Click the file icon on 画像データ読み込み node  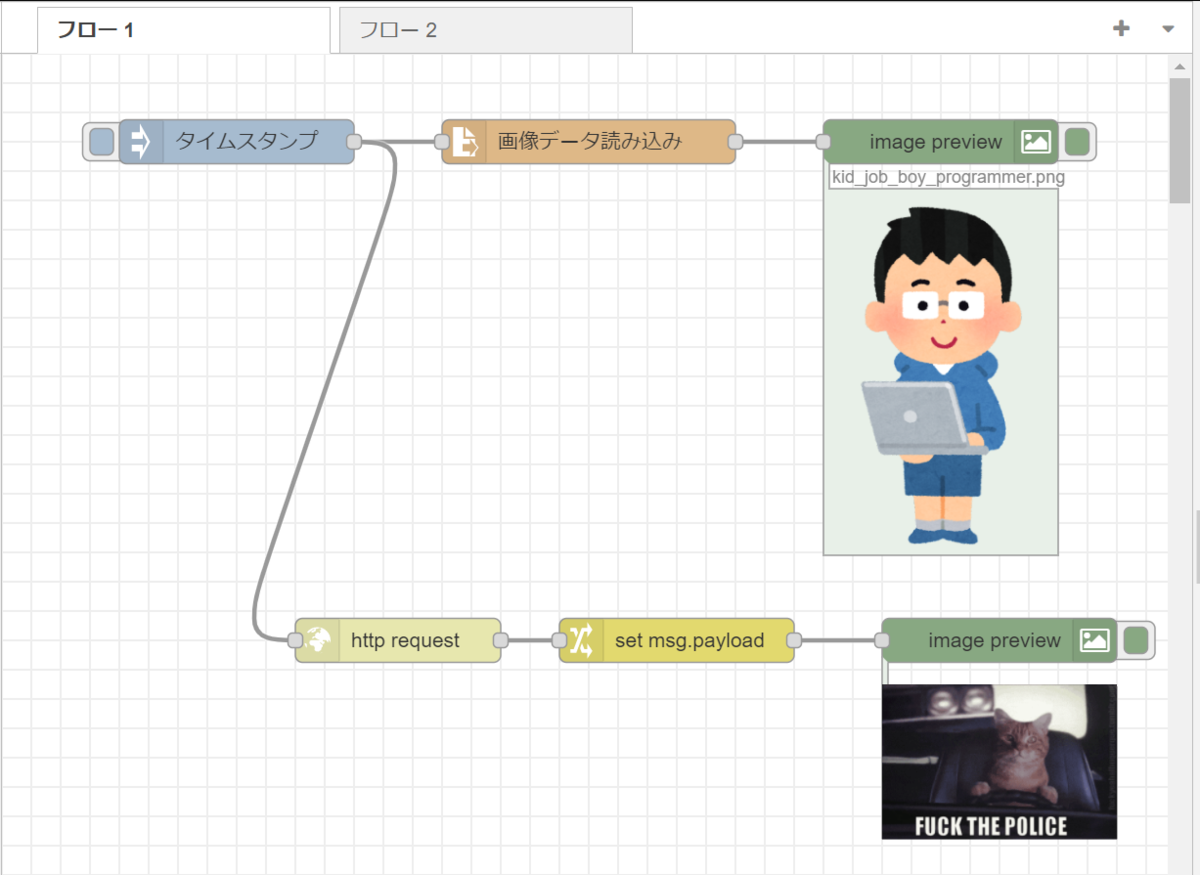(x=465, y=142)
